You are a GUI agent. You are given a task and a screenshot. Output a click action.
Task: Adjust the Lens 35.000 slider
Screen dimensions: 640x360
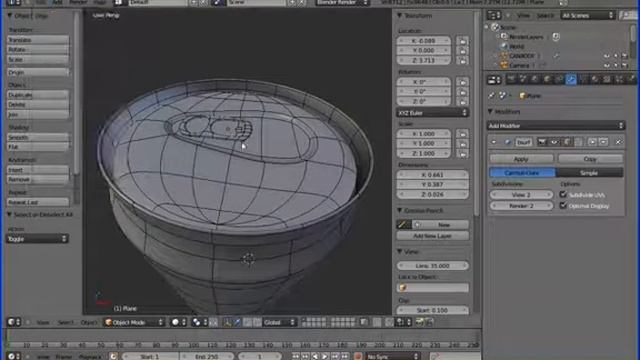tap(432, 266)
